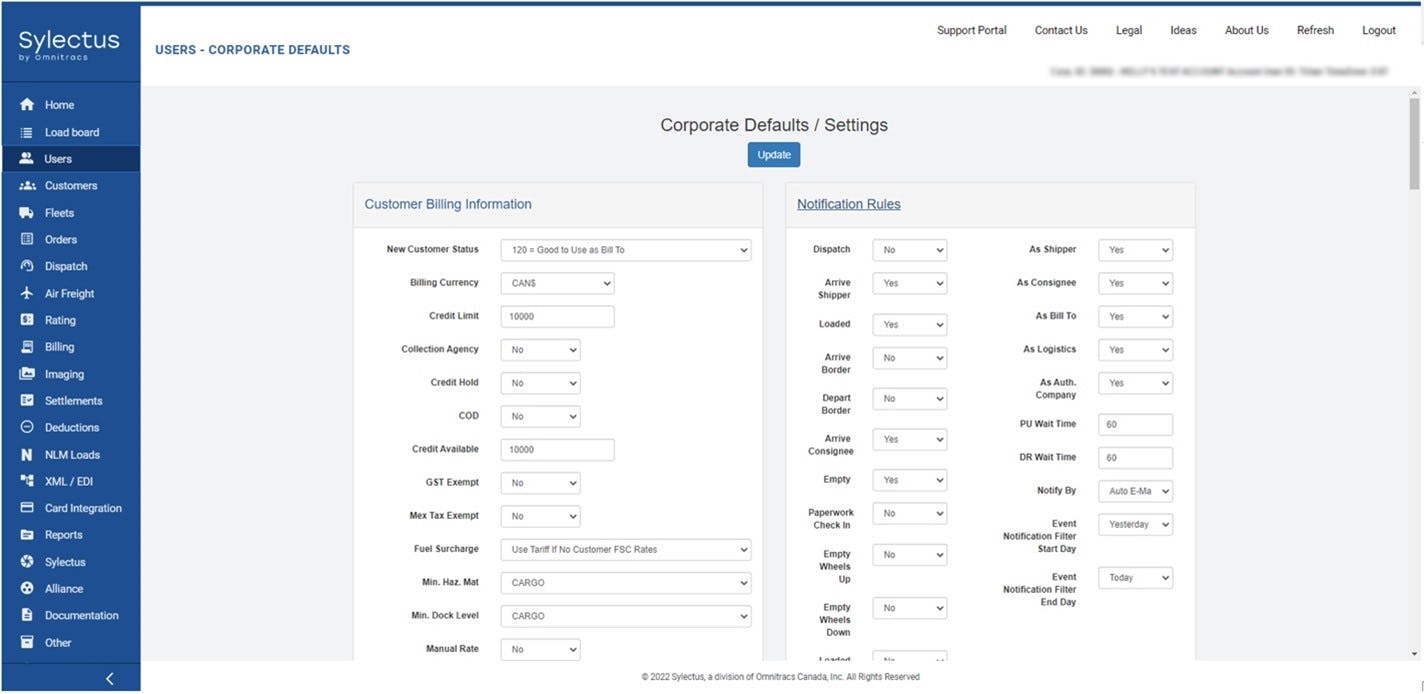Click Refresh in top menu

(x=1315, y=31)
